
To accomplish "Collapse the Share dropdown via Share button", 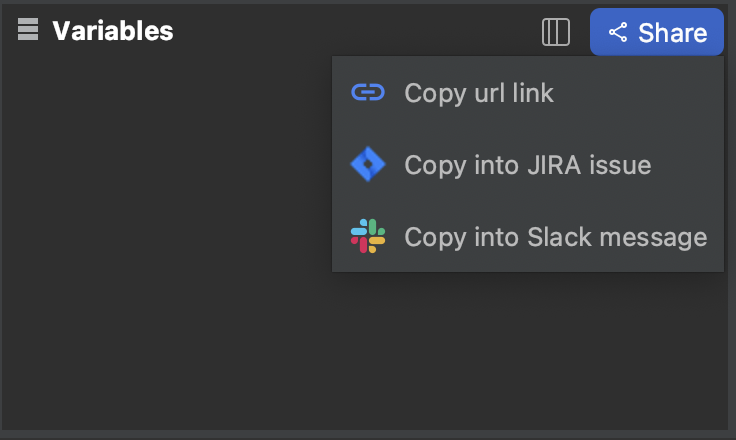I will coord(656,32).
